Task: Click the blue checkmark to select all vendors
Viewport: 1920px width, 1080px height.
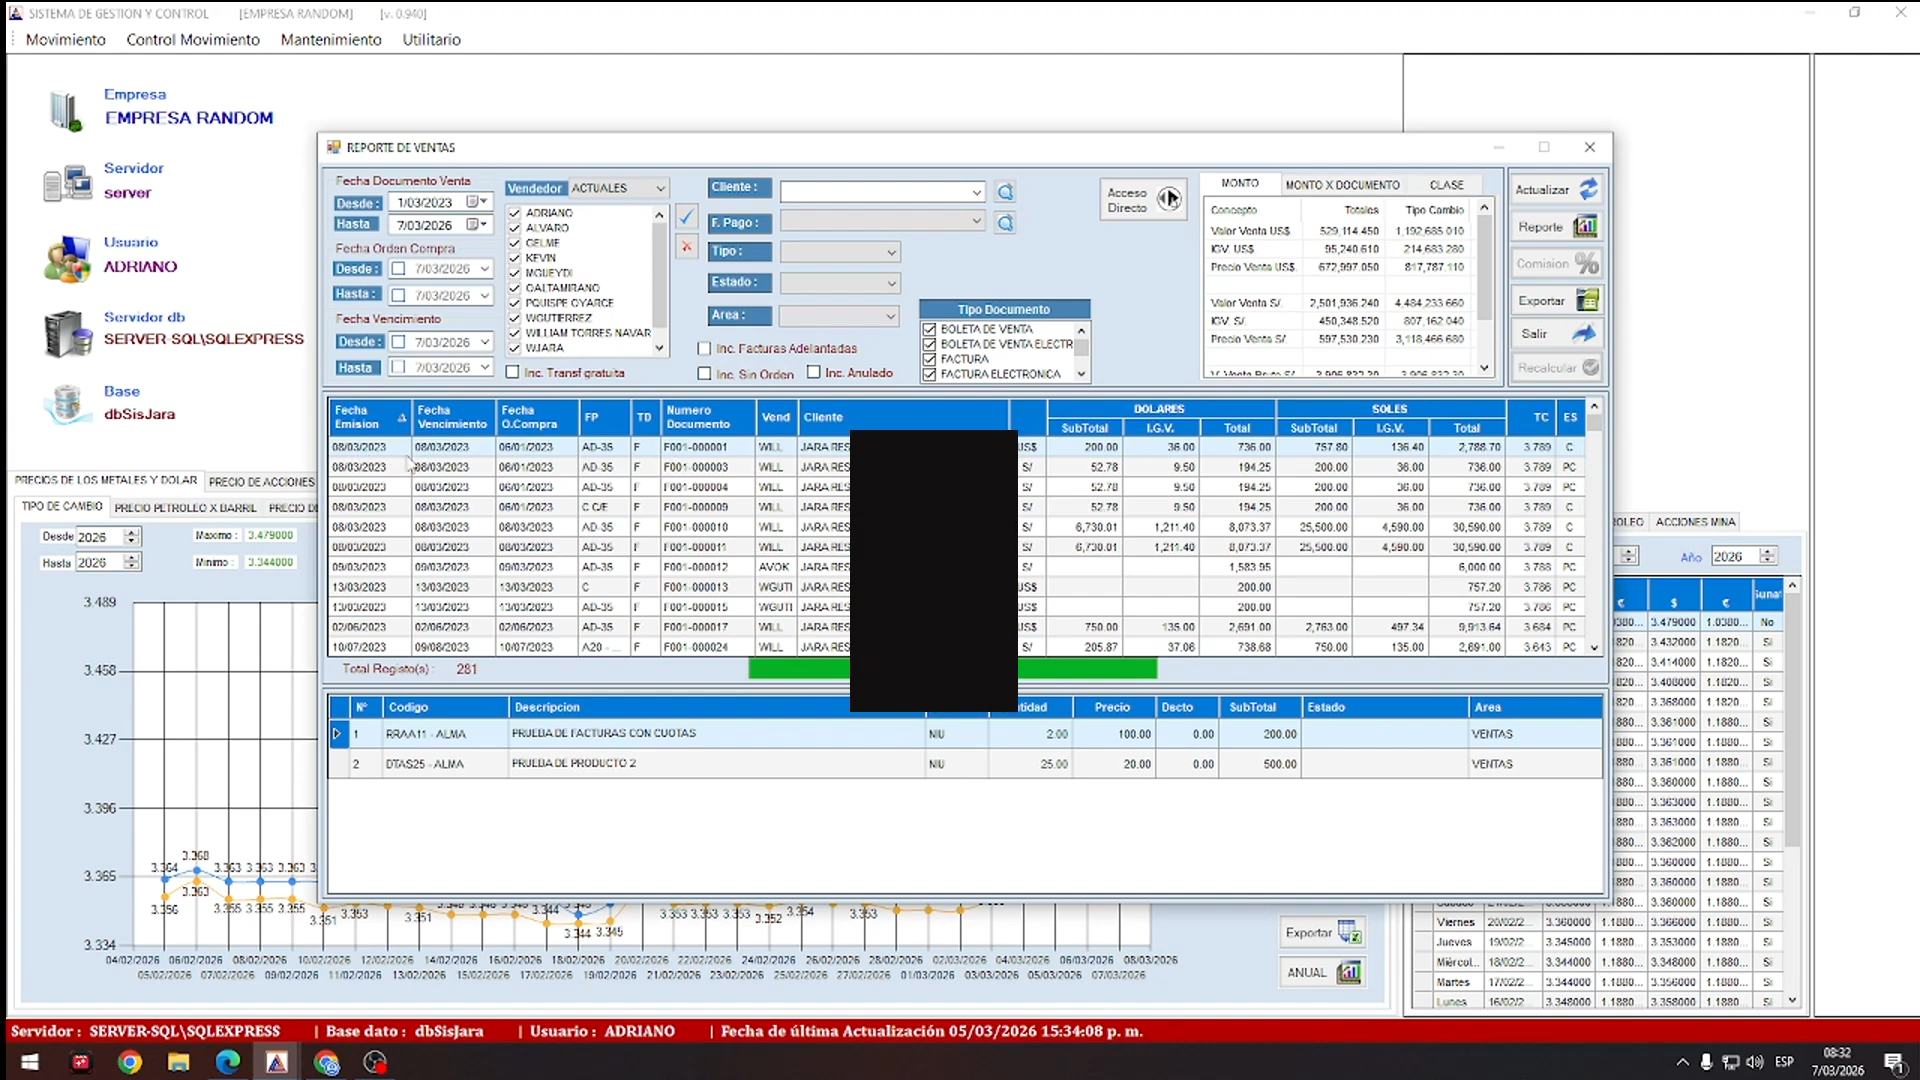Action: [x=686, y=216]
